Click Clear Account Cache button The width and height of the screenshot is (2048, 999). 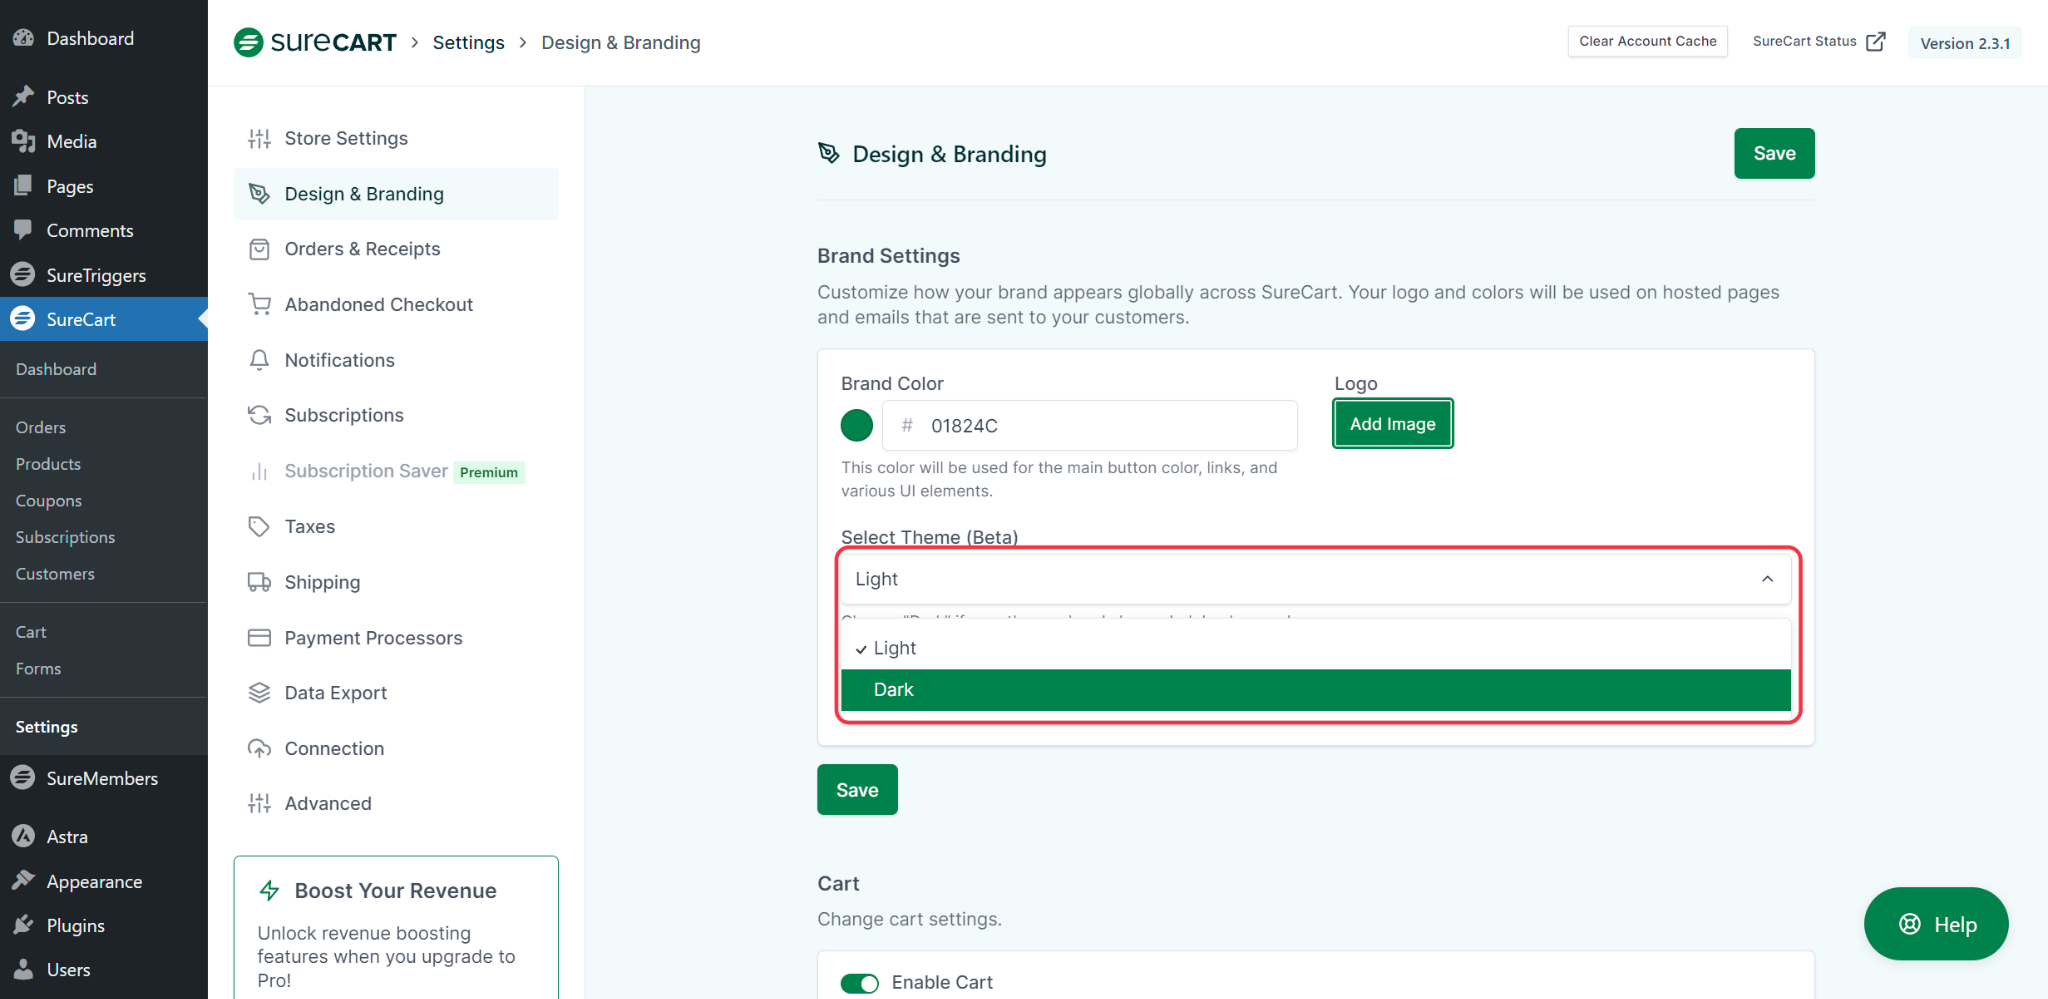click(1647, 41)
